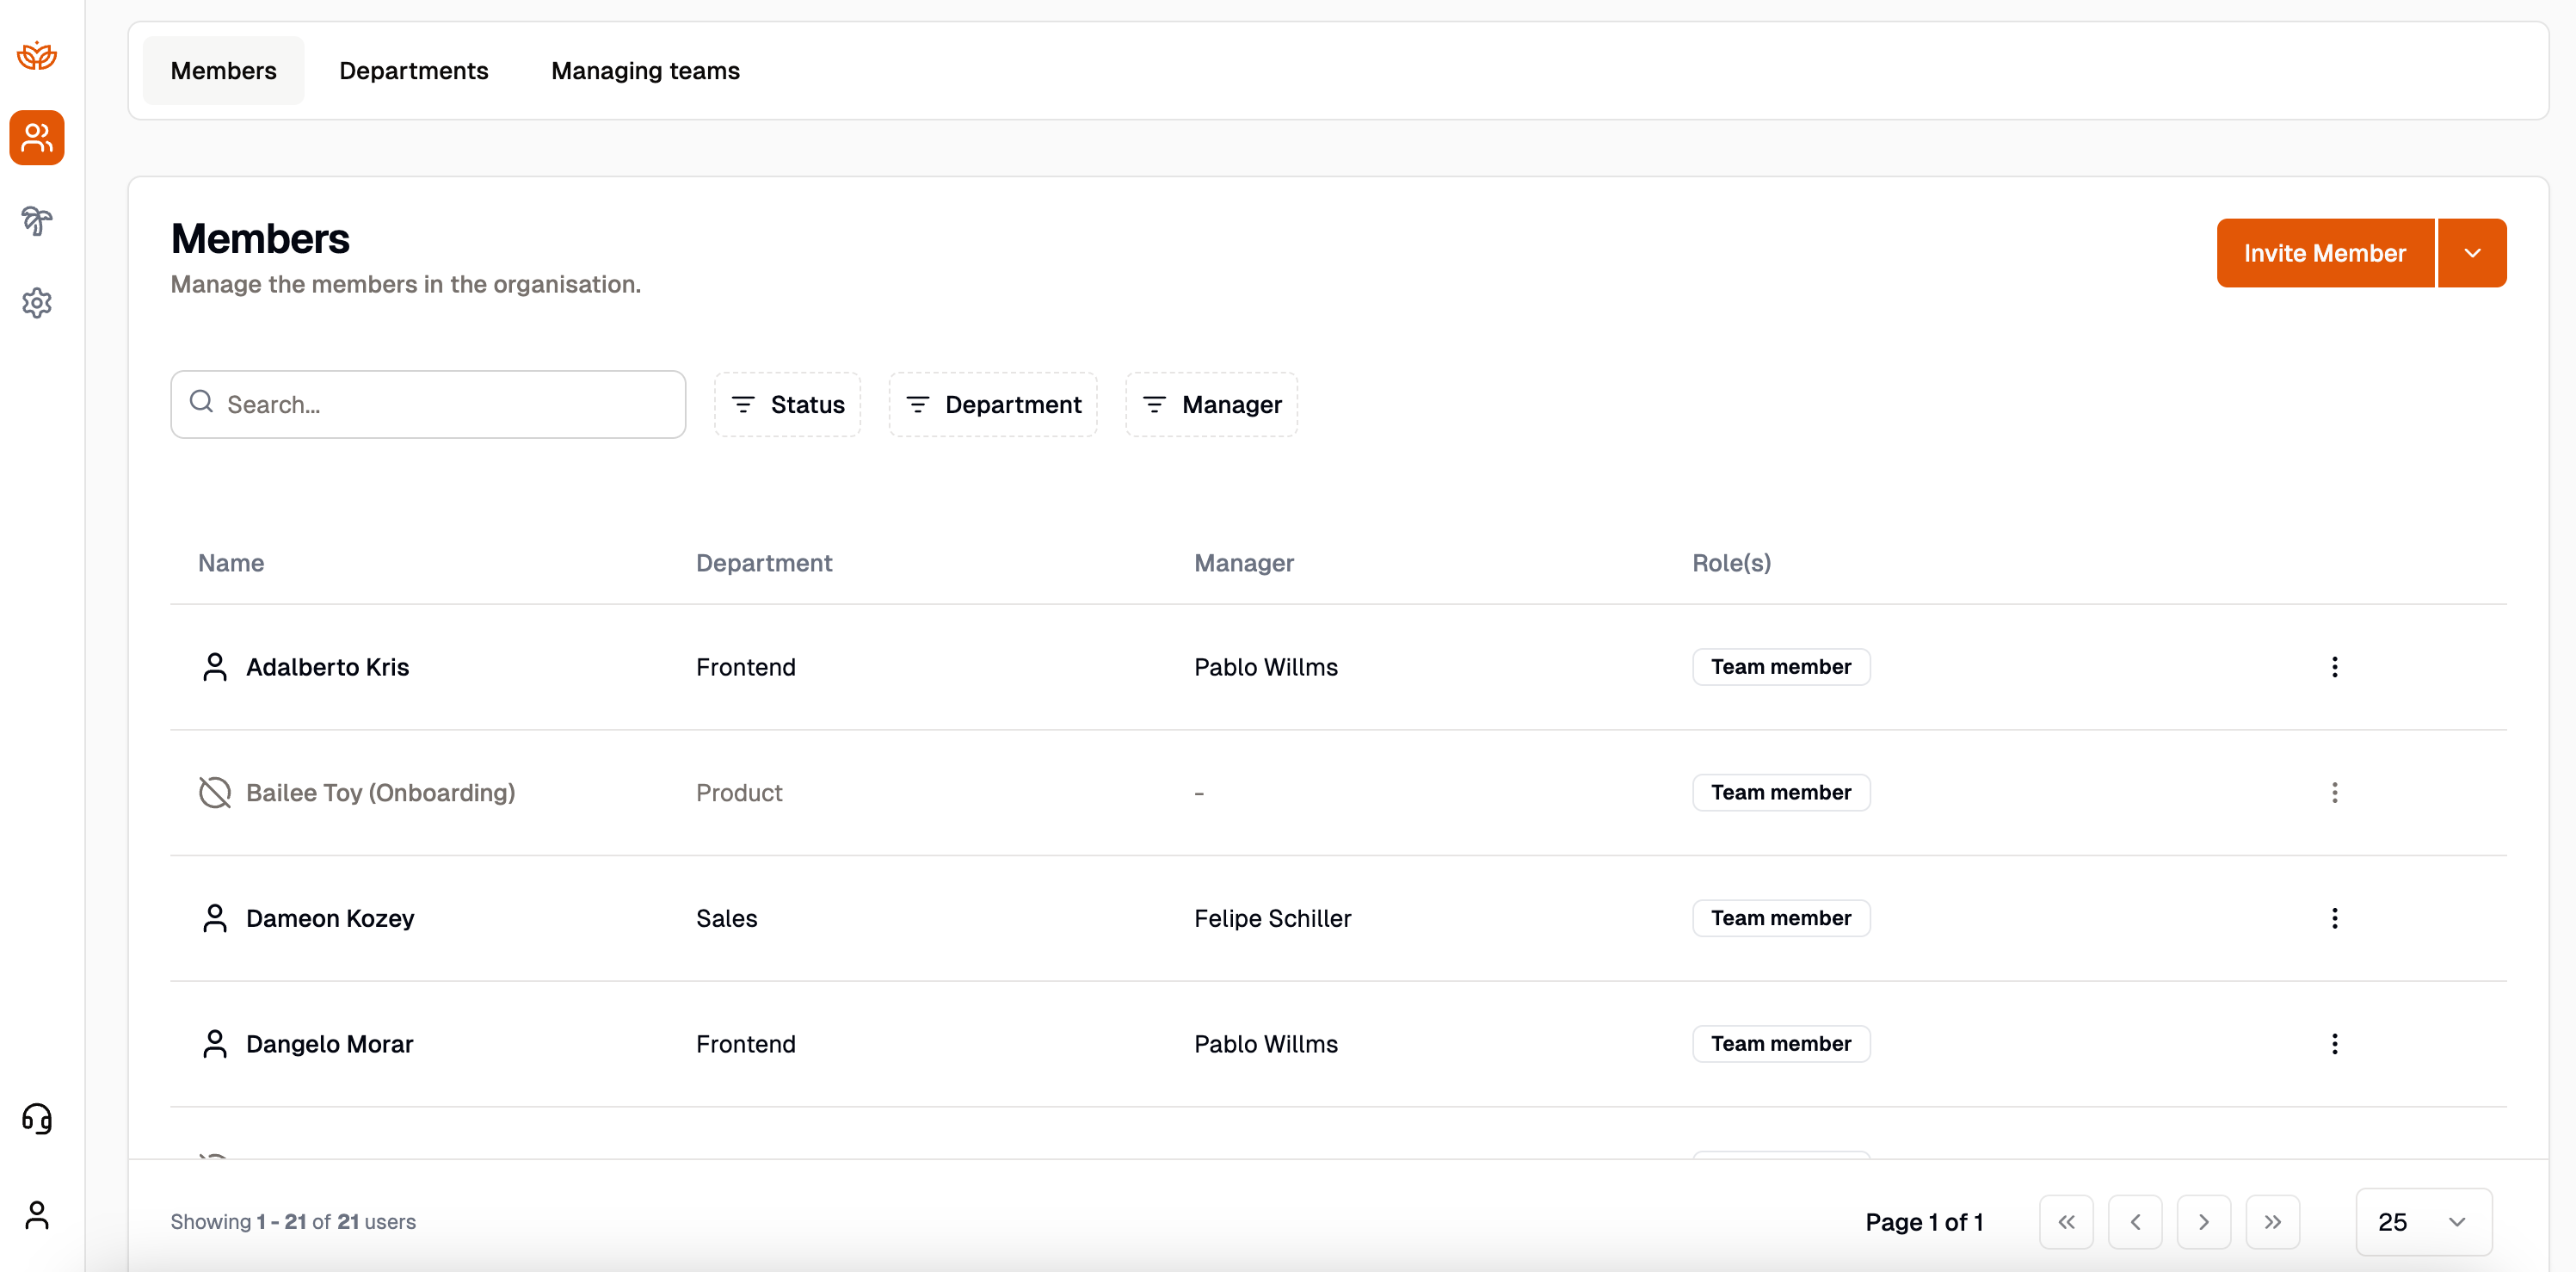
Task: Click the Role(s) column header
Action: [x=1731, y=563]
